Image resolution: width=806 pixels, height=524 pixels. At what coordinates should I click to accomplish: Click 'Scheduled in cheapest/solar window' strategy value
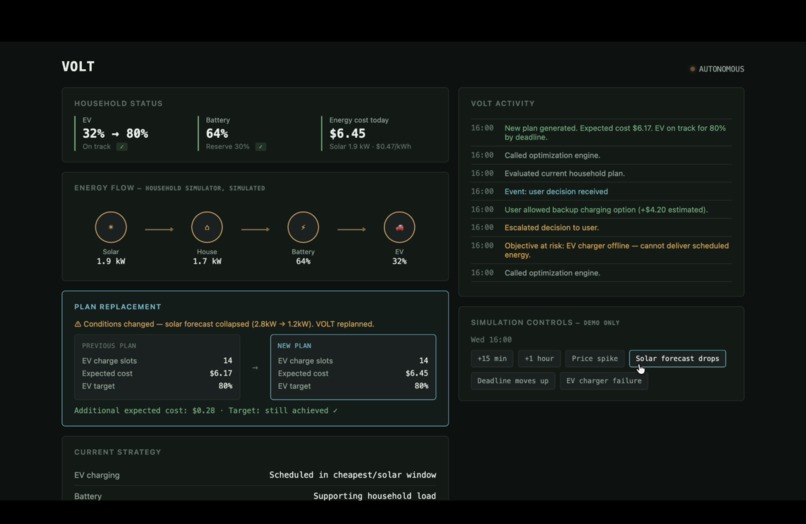click(353, 475)
